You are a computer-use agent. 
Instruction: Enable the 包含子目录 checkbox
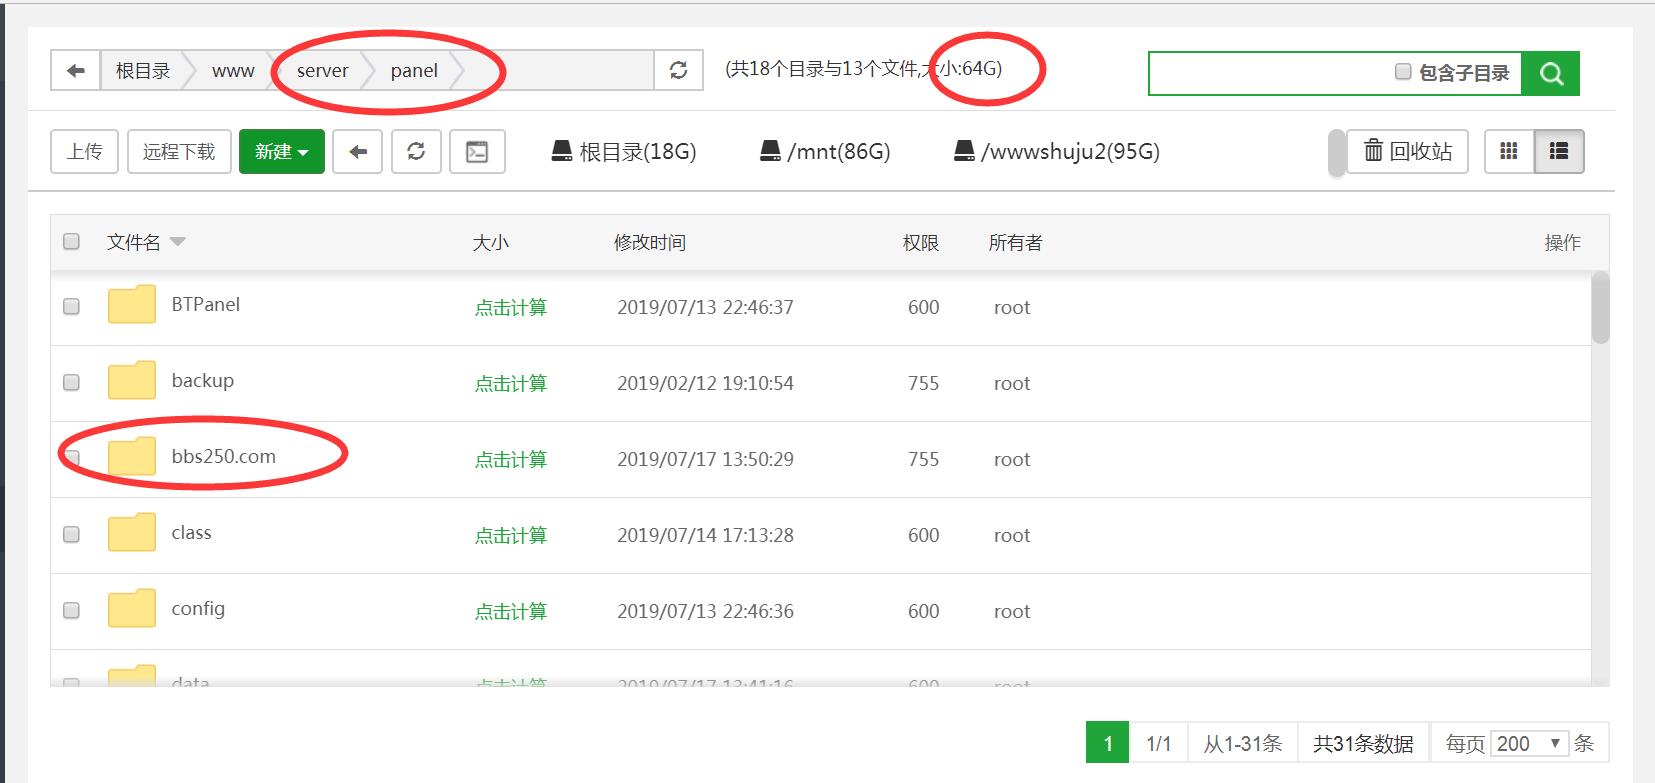1403,72
